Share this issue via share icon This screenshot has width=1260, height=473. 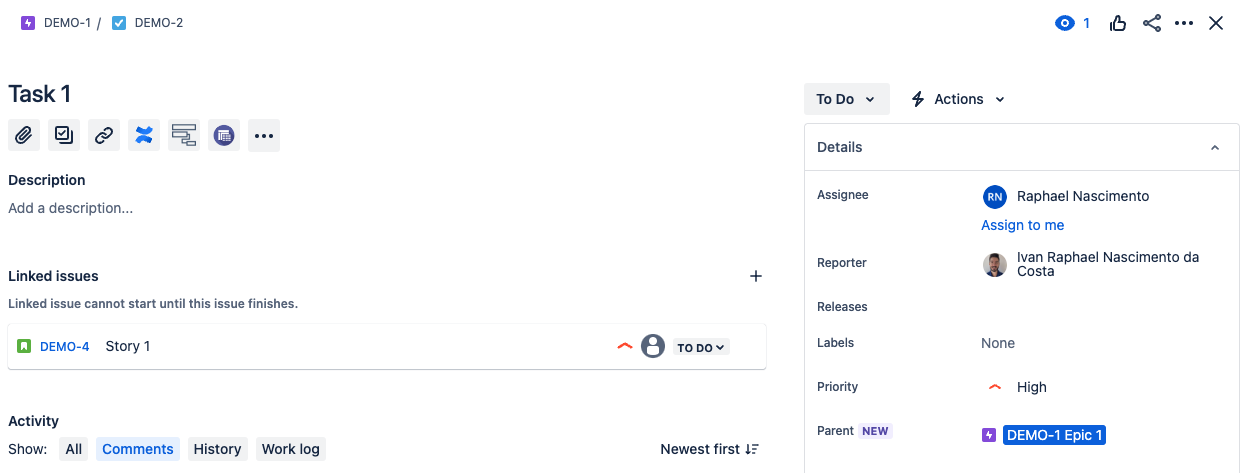tap(1152, 23)
